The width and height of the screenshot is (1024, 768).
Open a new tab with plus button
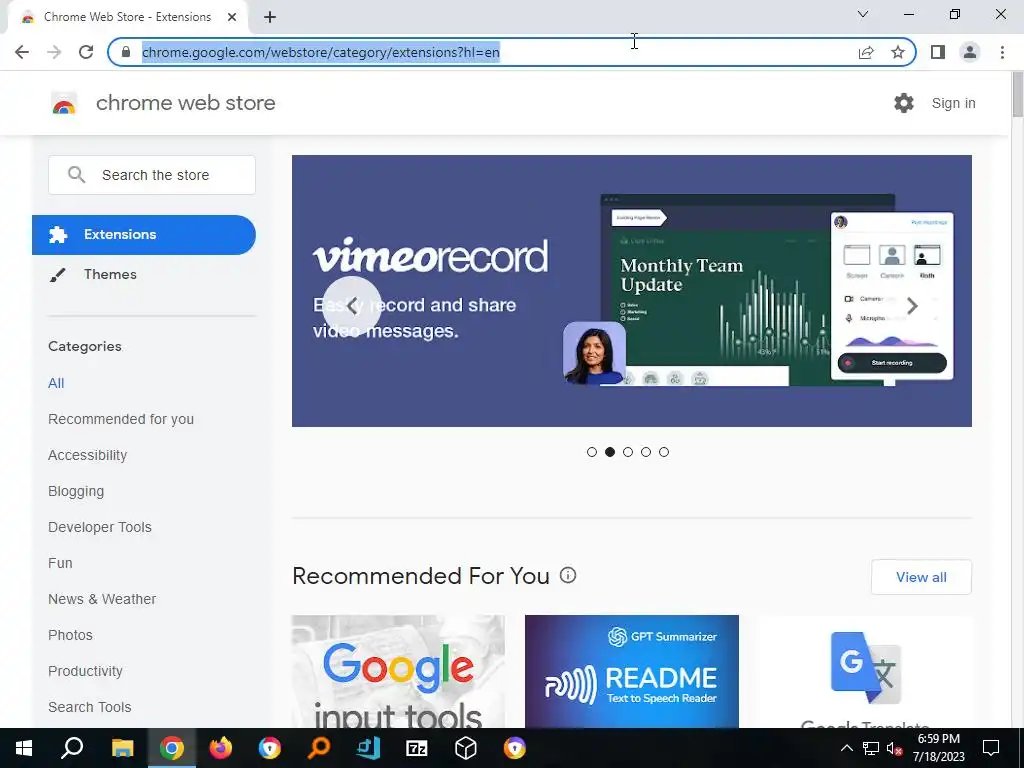pyautogui.click(x=270, y=17)
